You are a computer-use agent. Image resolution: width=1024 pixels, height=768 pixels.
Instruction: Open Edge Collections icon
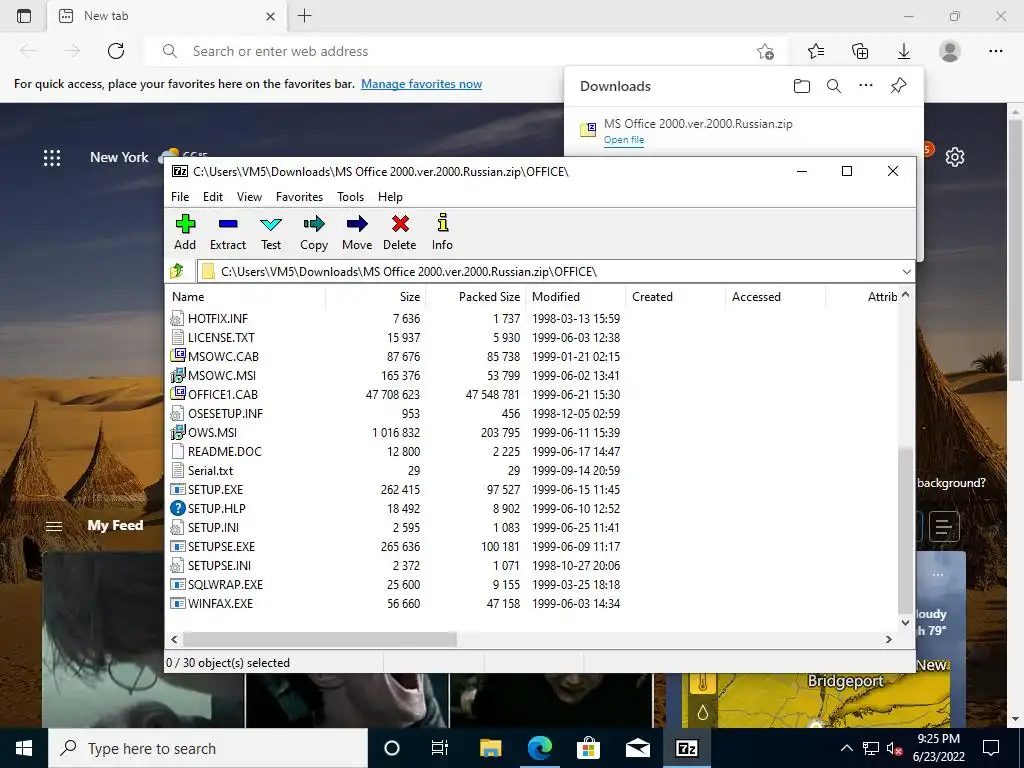(860, 51)
